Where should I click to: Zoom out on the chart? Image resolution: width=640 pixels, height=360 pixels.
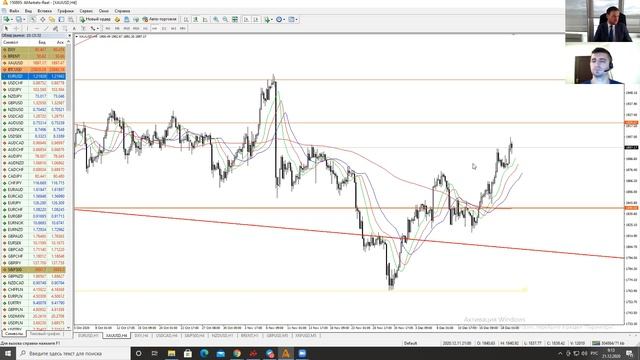coord(225,19)
